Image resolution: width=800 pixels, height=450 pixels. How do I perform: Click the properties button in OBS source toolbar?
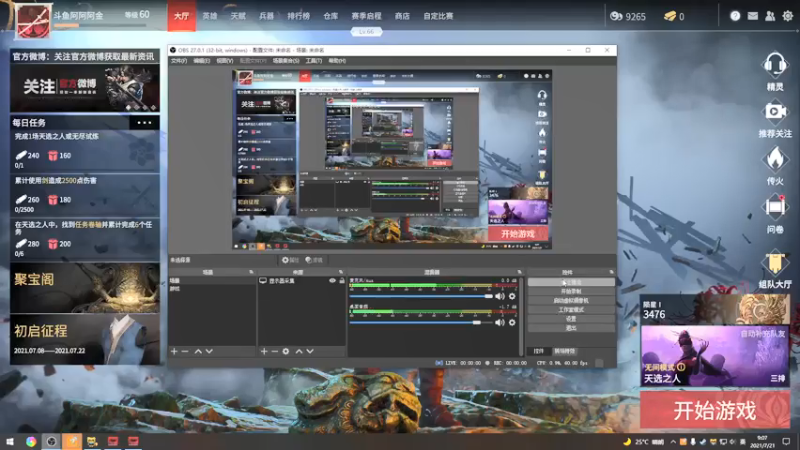coord(290,260)
